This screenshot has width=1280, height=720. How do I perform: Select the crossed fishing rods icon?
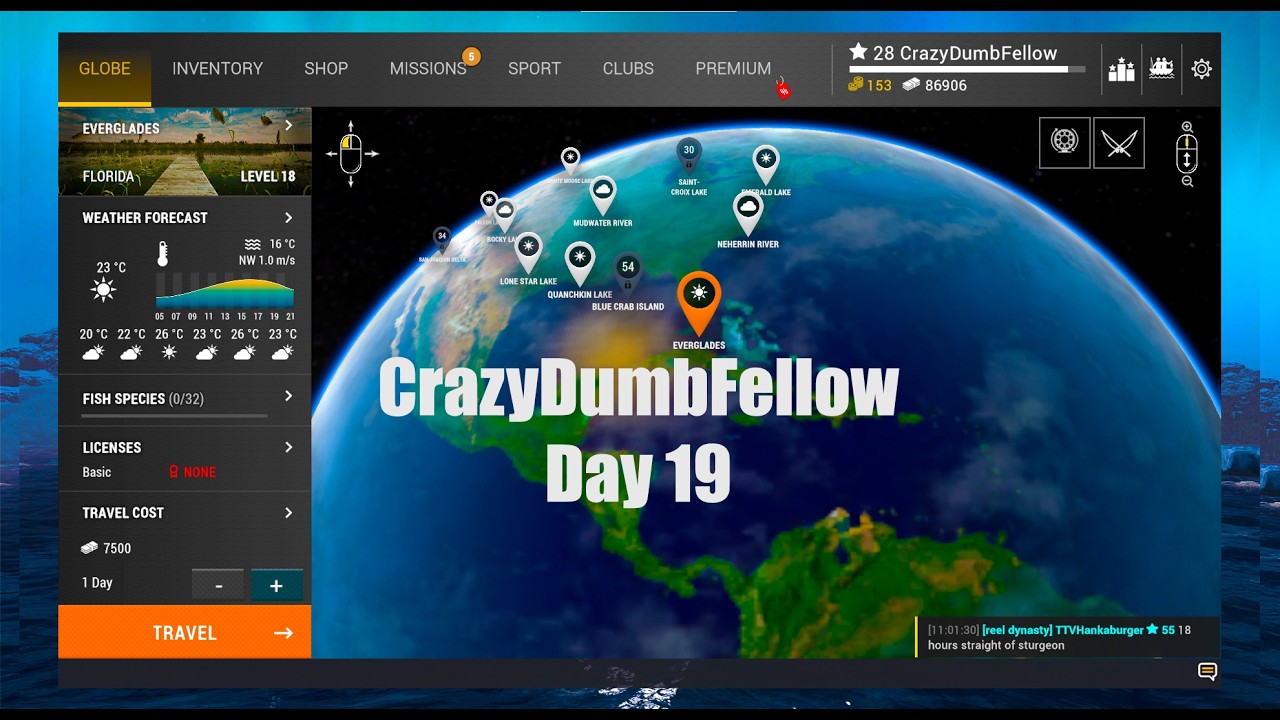(x=1118, y=142)
